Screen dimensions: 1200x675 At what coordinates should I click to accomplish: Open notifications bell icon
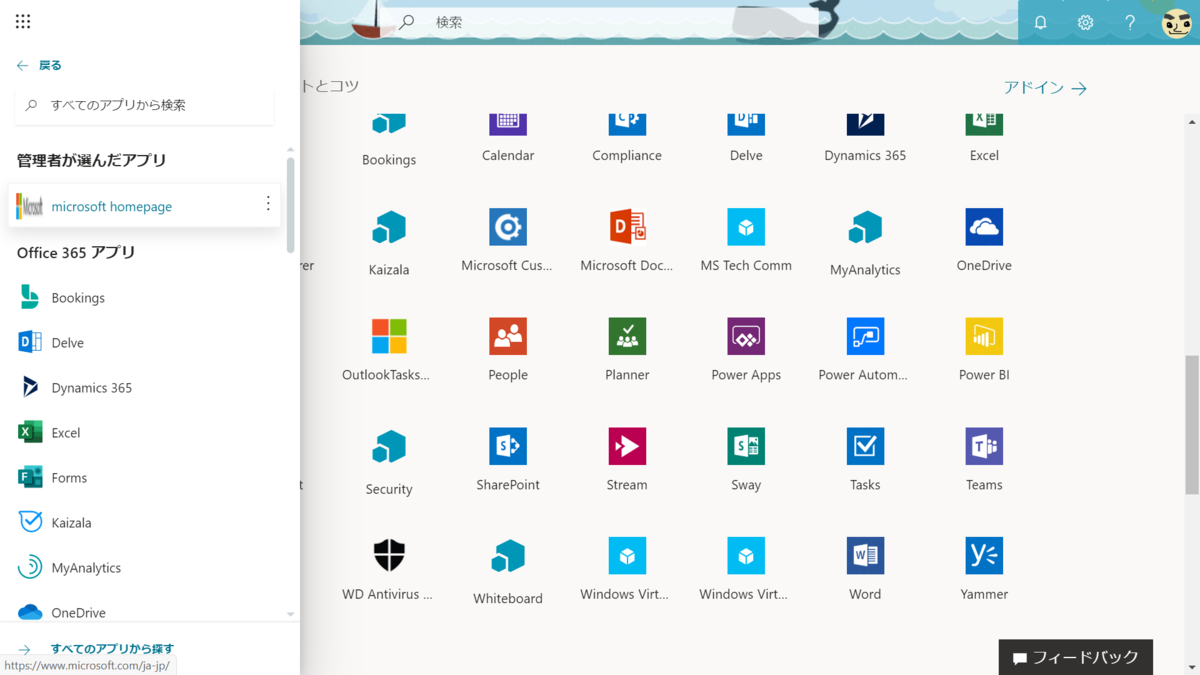pyautogui.click(x=1041, y=22)
